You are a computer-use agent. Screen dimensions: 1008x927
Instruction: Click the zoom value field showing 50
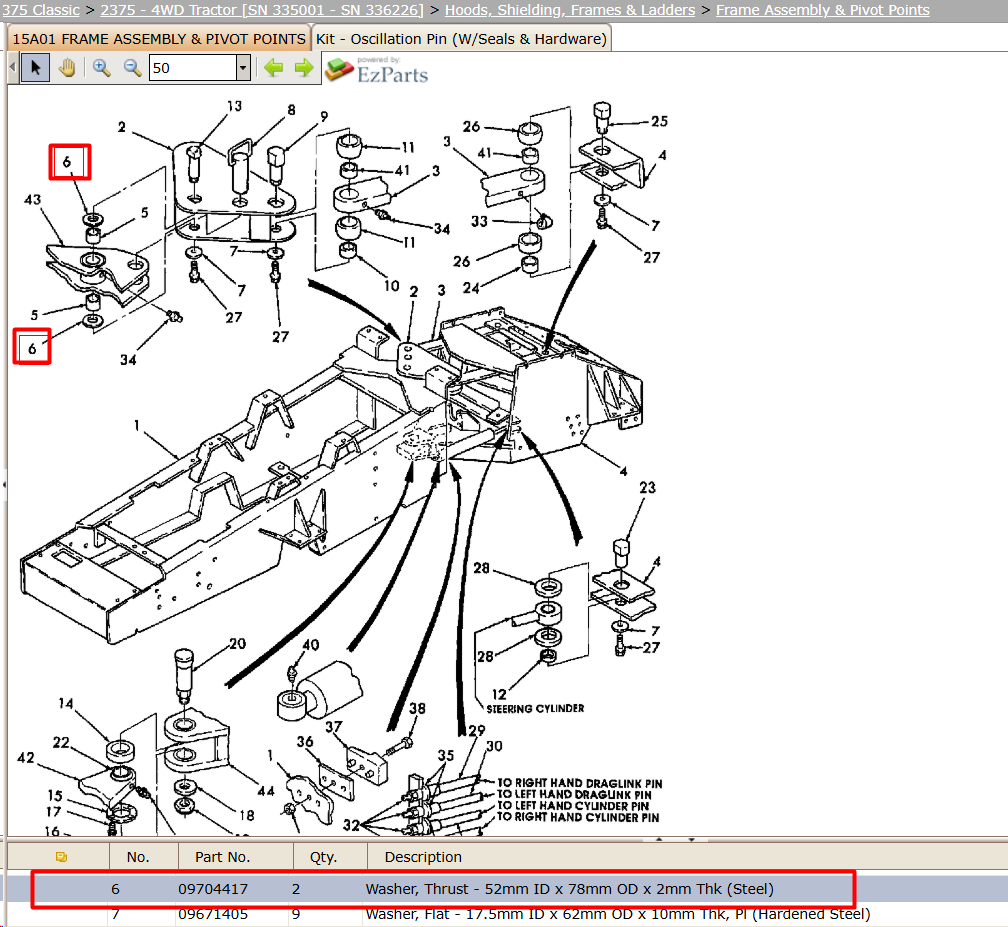tap(193, 68)
